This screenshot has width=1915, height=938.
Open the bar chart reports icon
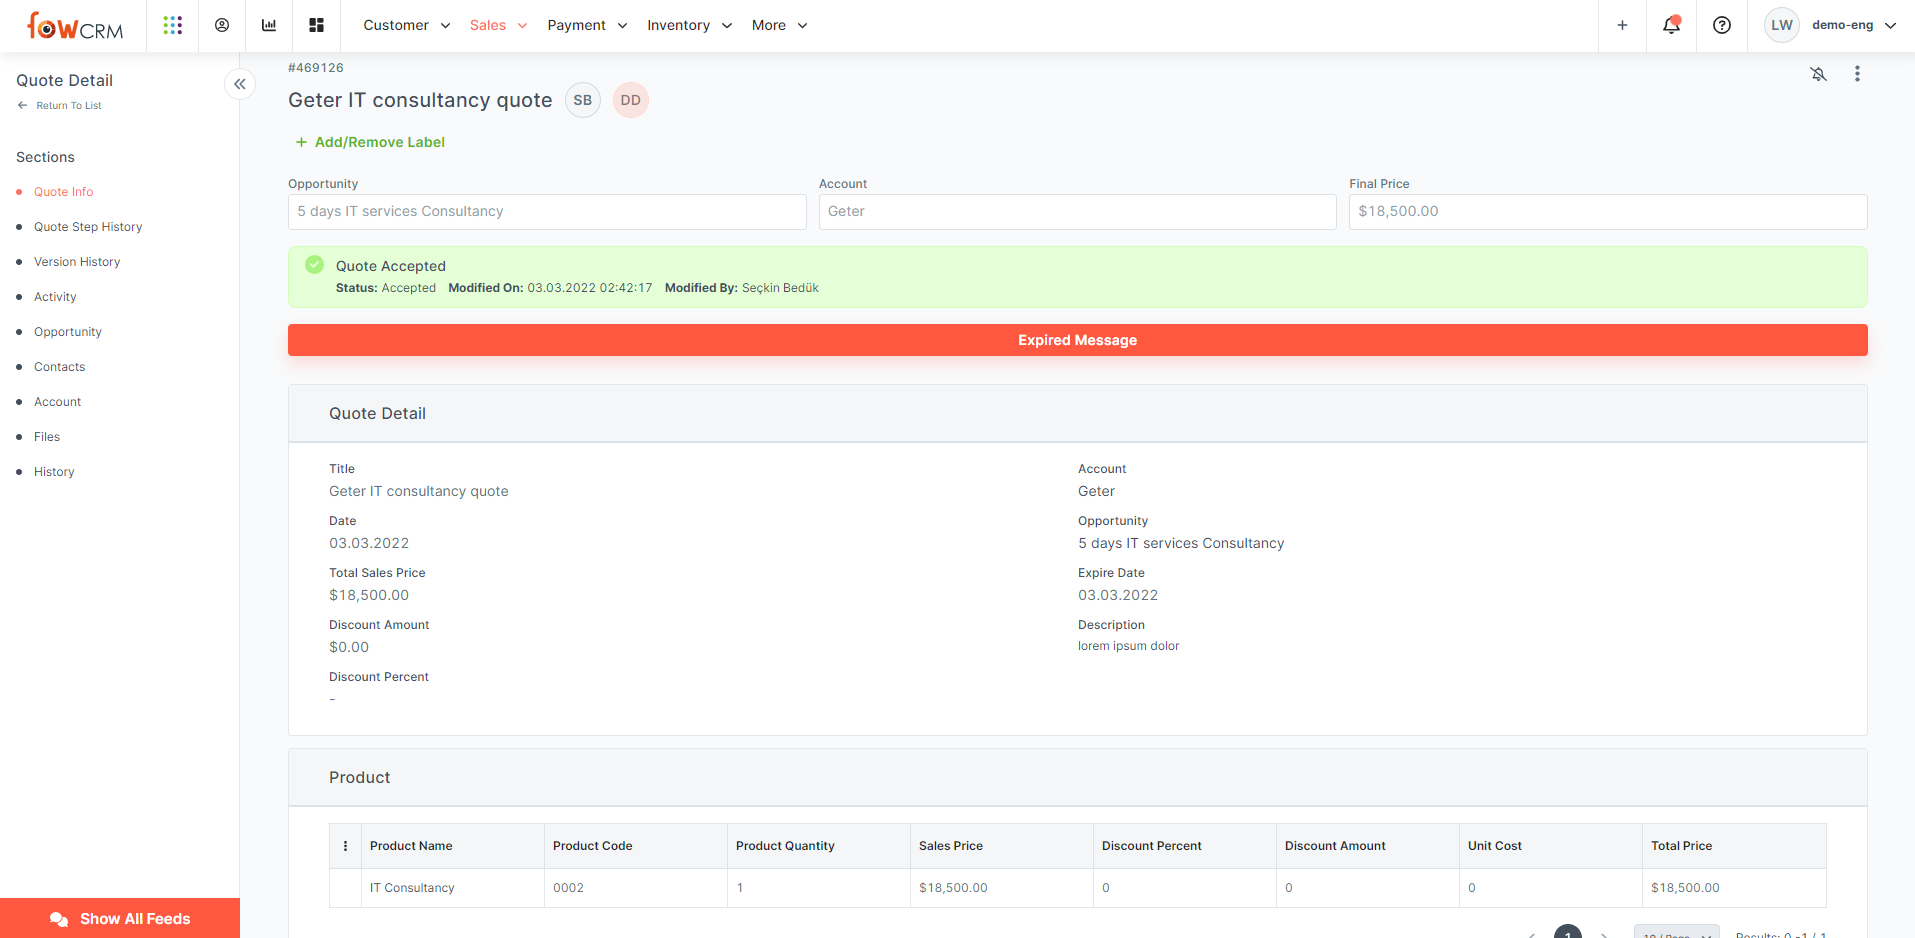pyautogui.click(x=269, y=25)
